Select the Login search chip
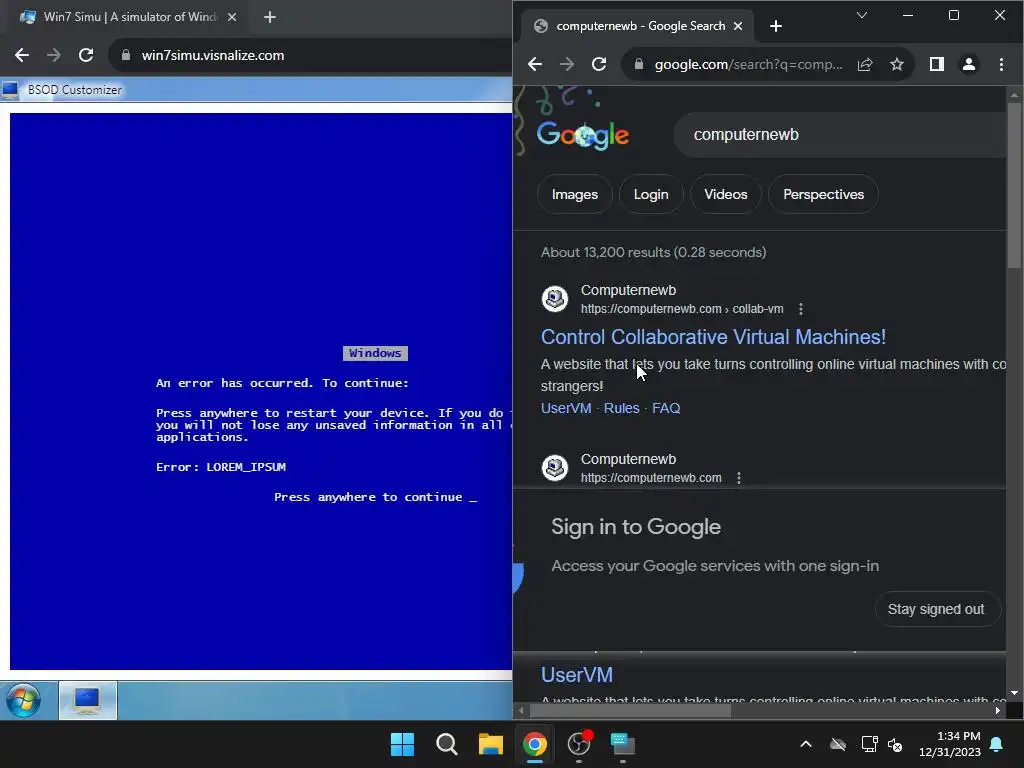 (x=651, y=194)
